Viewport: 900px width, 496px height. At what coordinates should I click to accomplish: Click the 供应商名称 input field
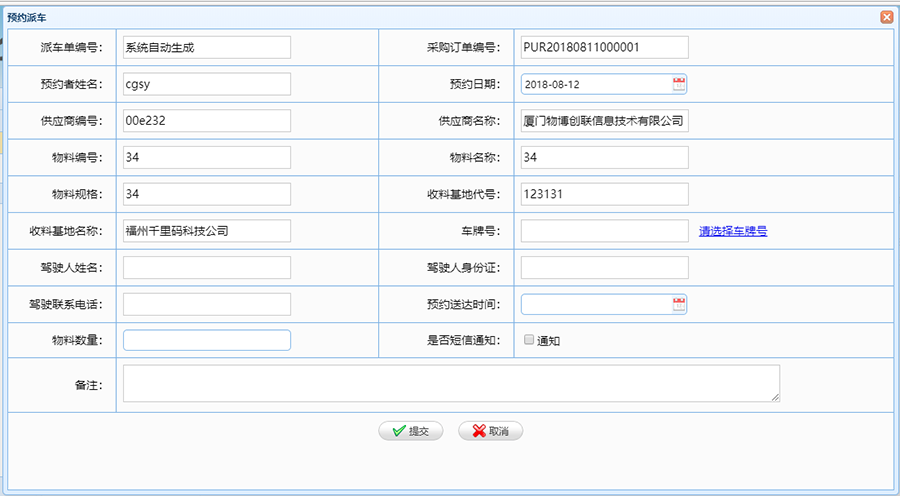[604, 121]
